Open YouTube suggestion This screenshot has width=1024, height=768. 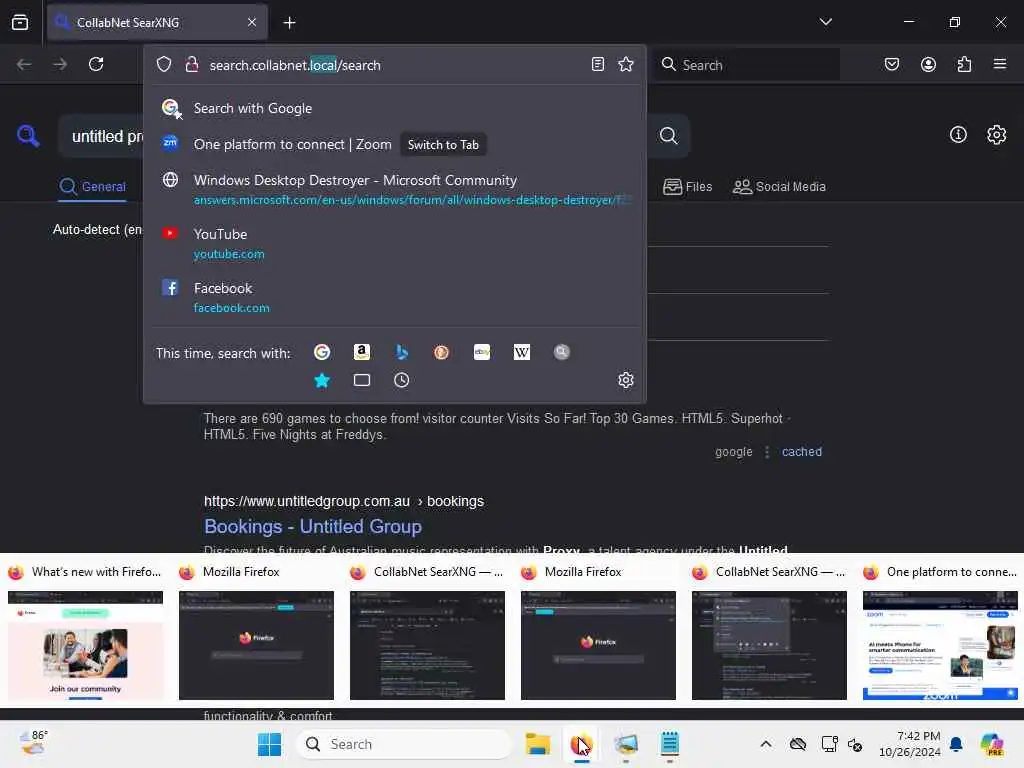pyautogui.click(x=394, y=244)
